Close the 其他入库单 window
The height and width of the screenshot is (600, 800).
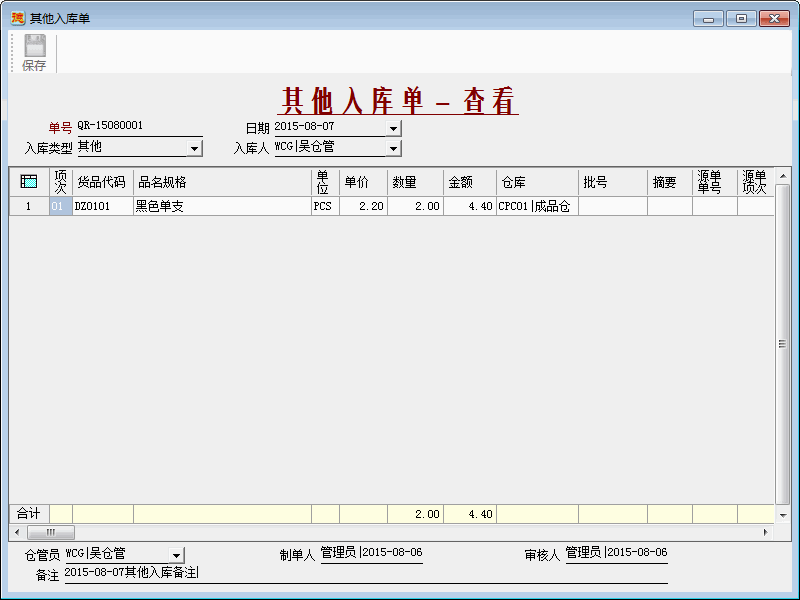(774, 19)
